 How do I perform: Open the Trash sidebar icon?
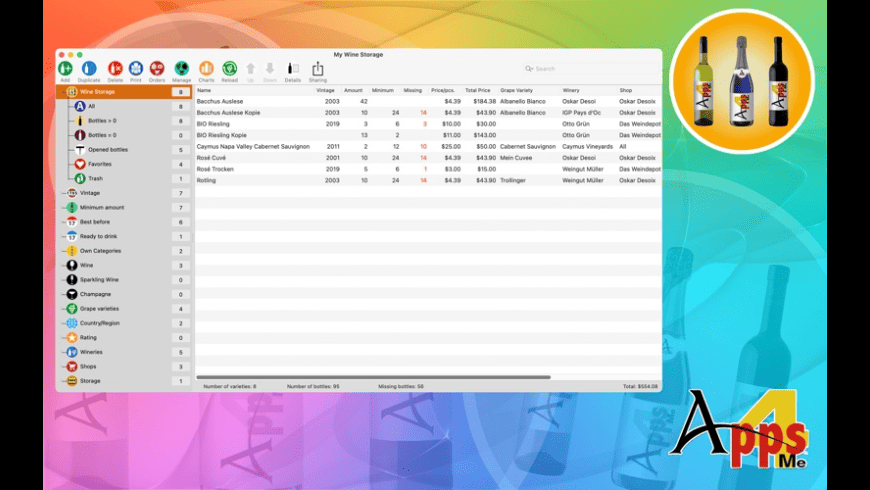coord(80,178)
